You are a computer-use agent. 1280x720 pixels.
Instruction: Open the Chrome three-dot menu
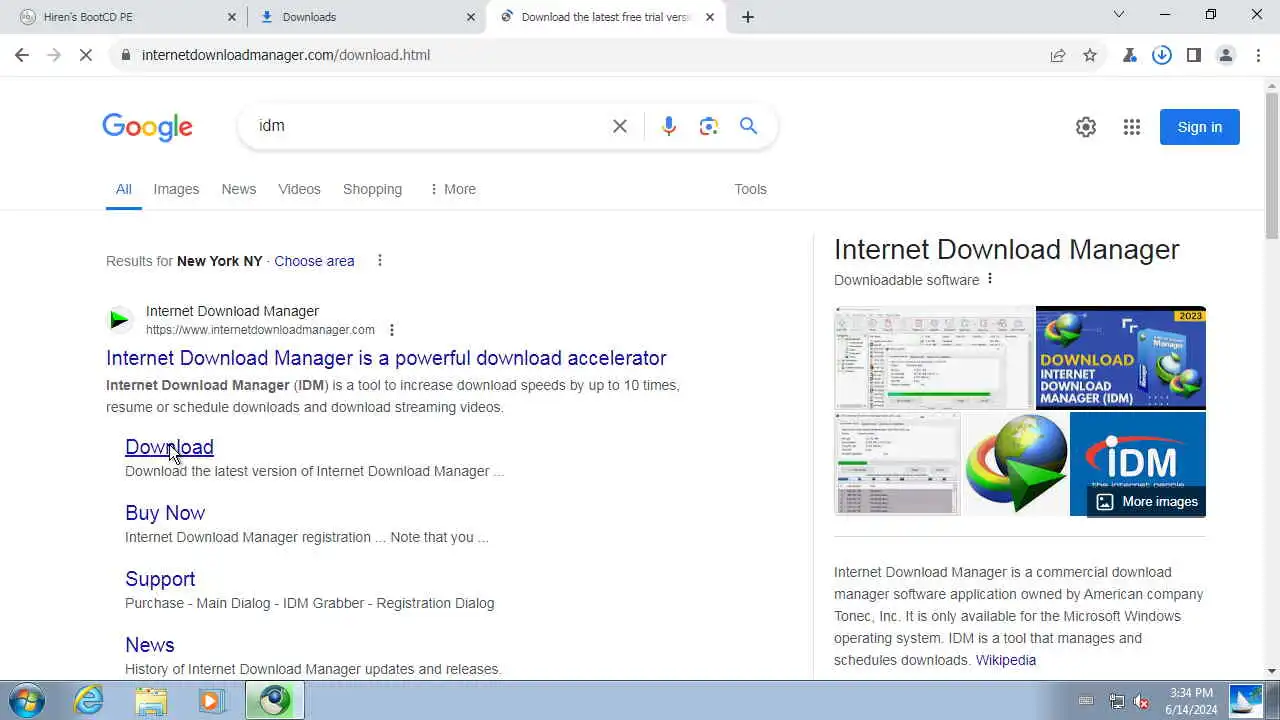1258,55
